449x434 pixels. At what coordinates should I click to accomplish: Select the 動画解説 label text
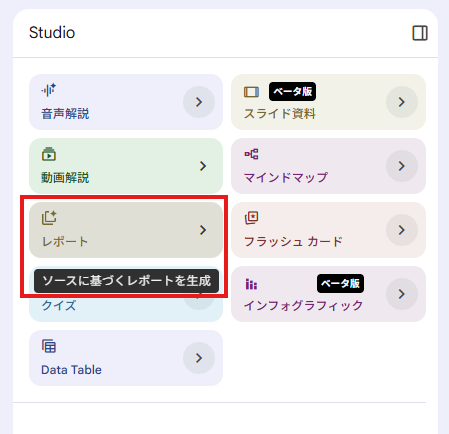tap(65, 178)
